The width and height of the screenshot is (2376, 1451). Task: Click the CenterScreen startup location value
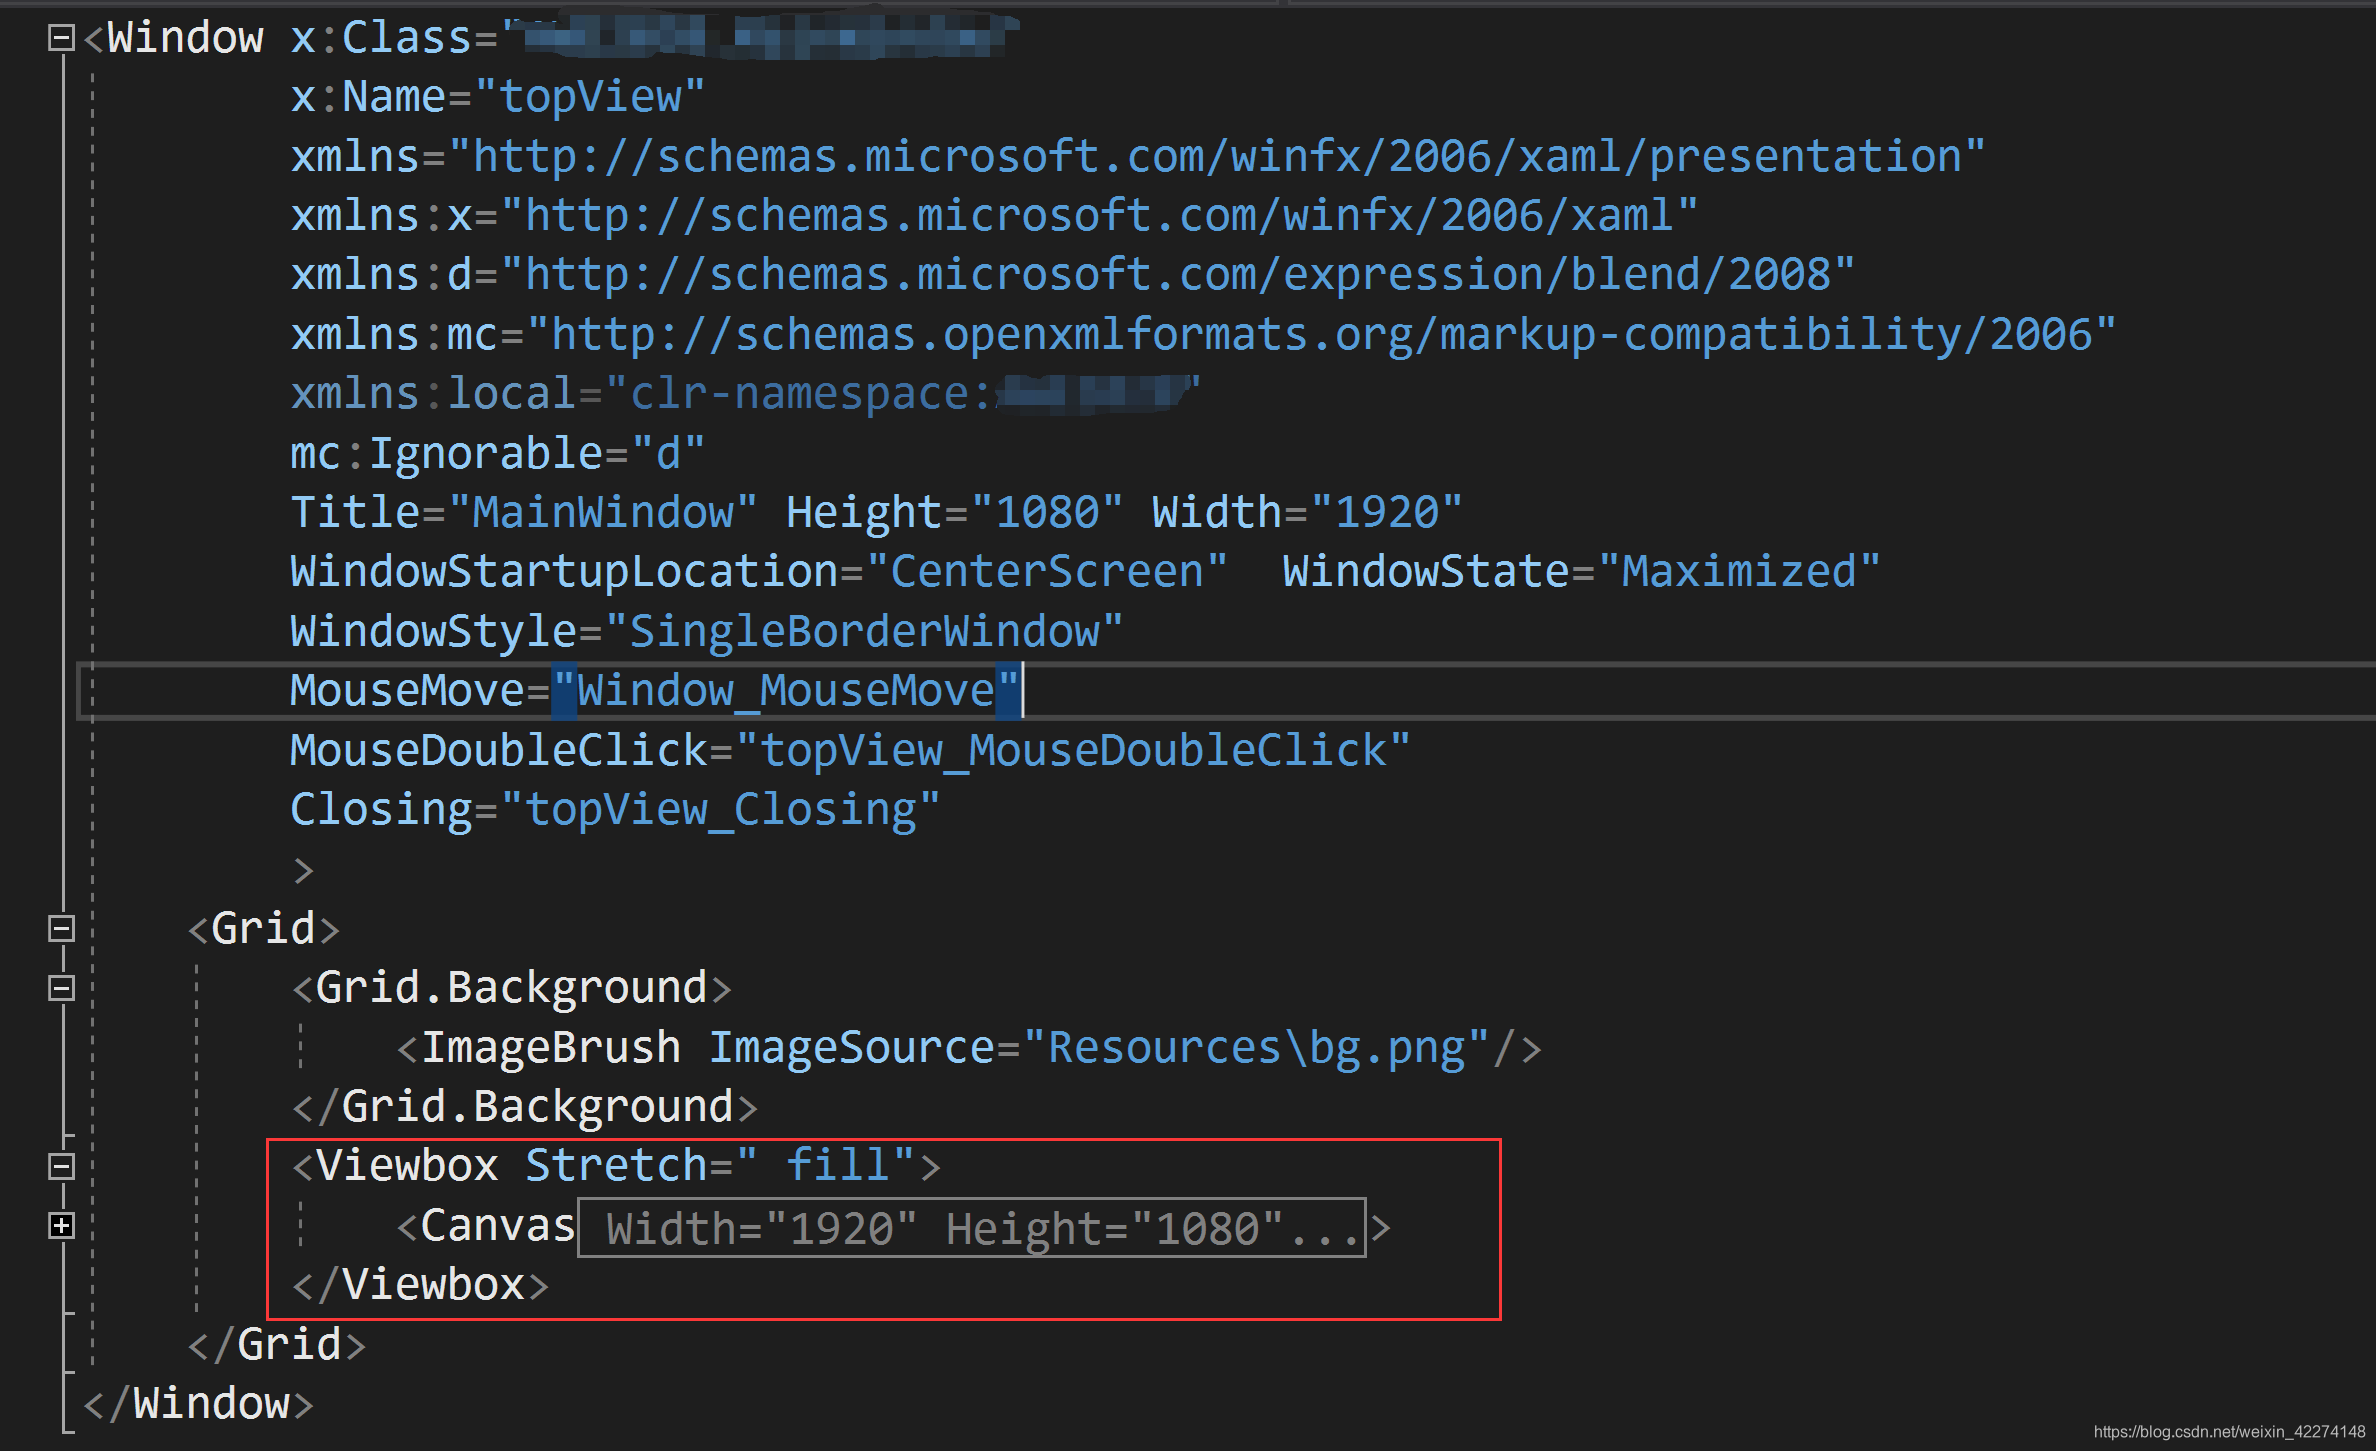[1046, 572]
